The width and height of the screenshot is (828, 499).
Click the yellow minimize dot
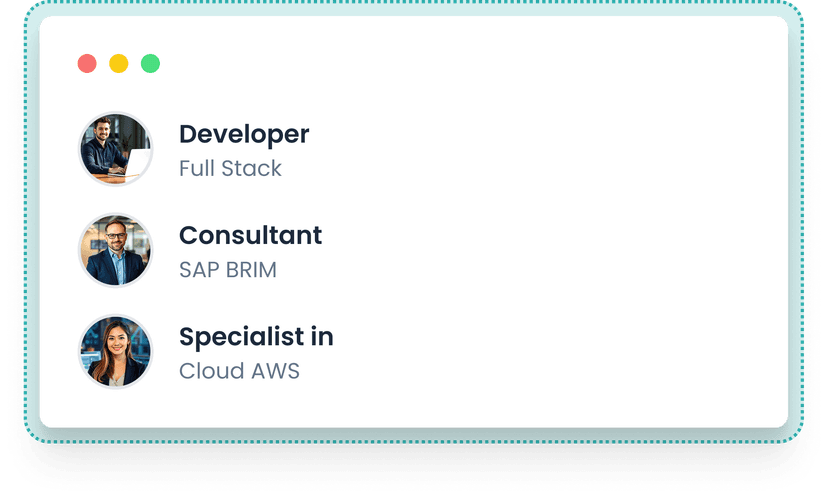[x=118, y=64]
